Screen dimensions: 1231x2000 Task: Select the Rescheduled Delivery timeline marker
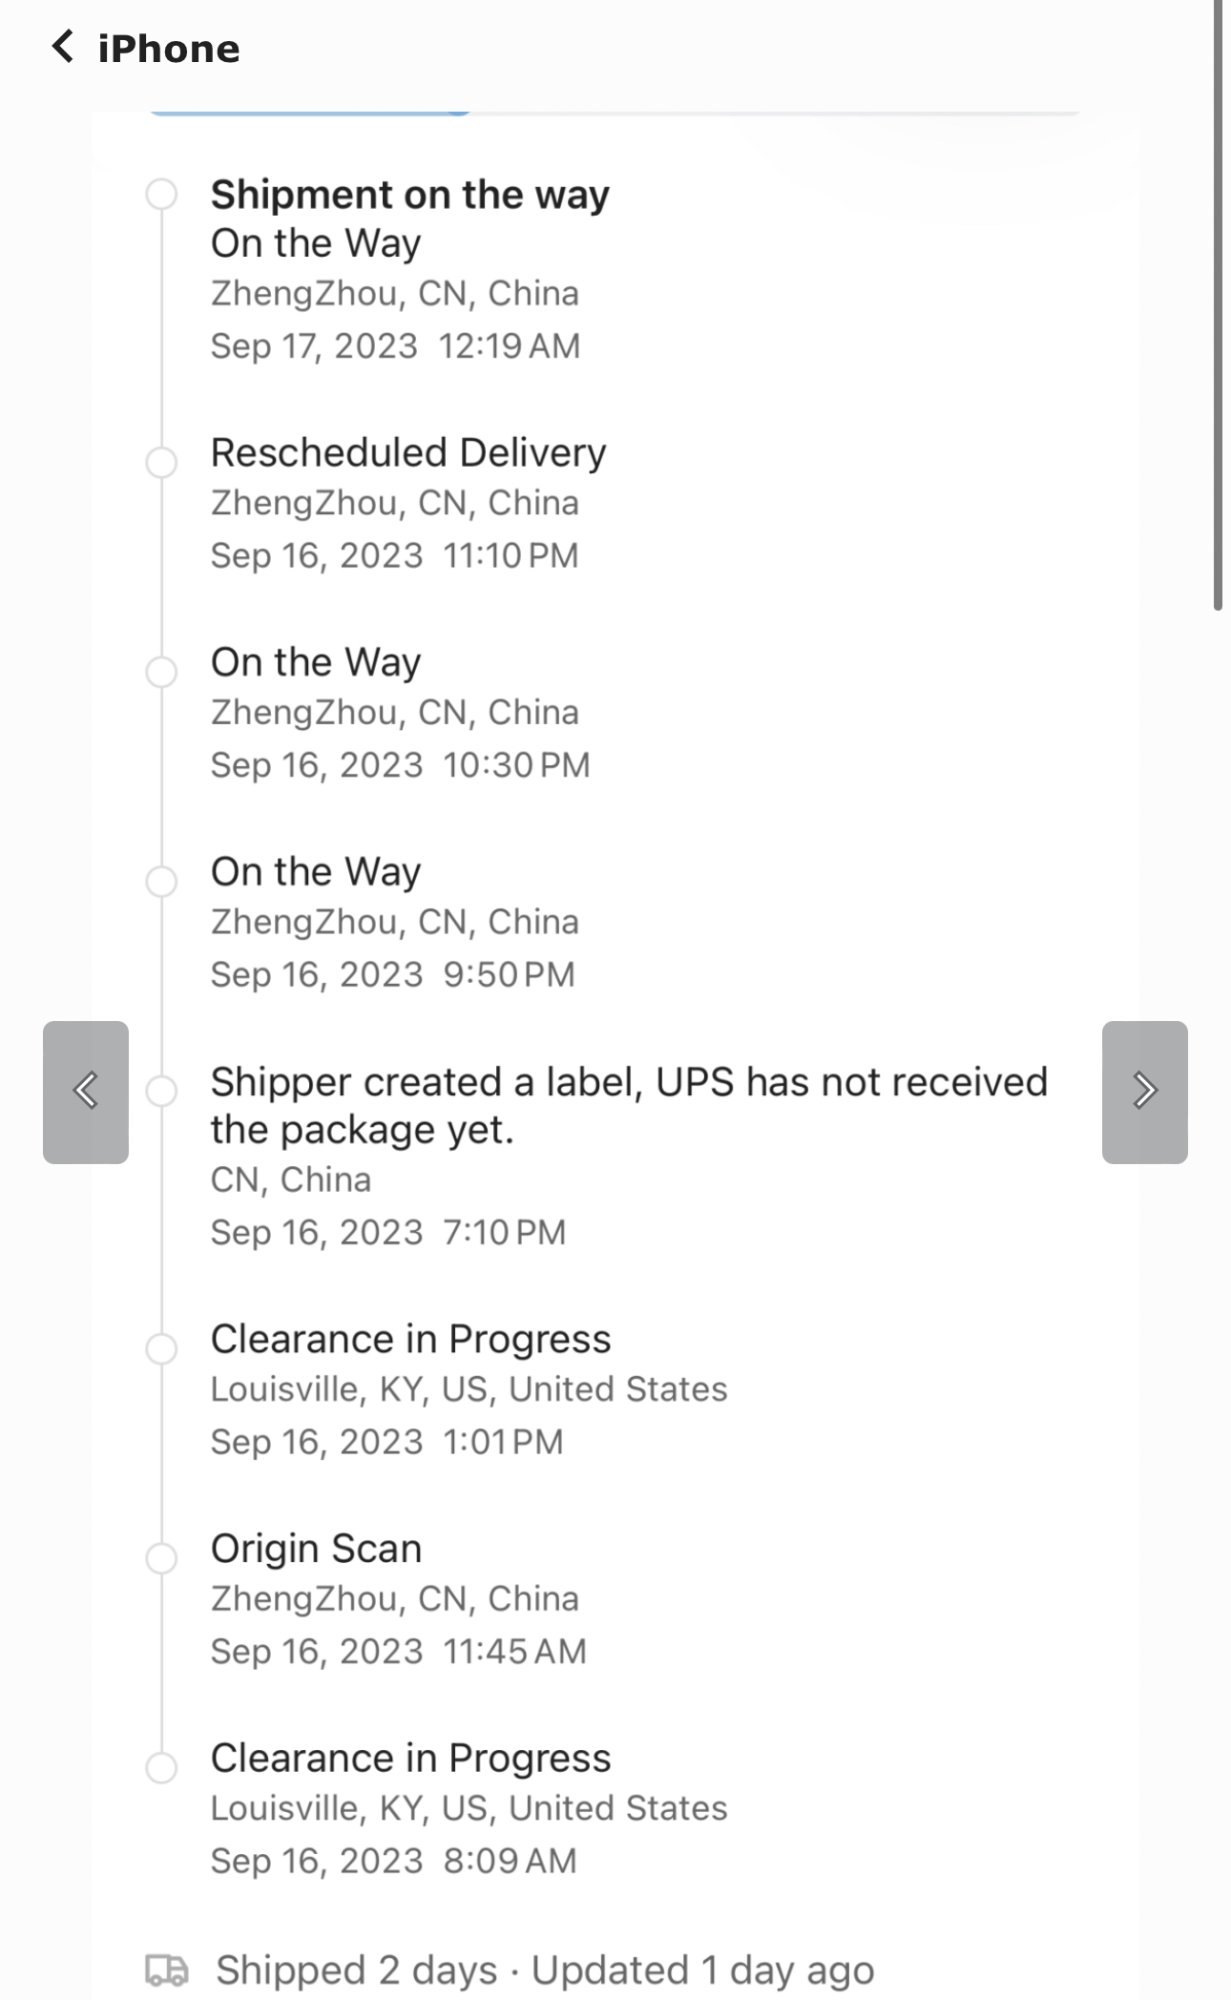point(162,462)
